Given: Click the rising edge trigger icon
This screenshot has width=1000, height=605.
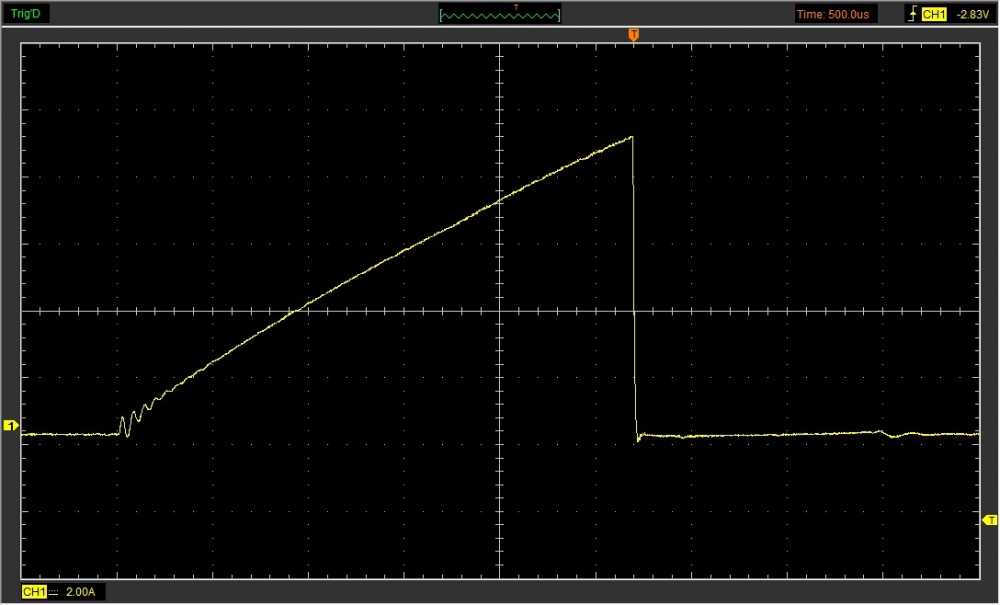Looking at the screenshot, I should [911, 14].
